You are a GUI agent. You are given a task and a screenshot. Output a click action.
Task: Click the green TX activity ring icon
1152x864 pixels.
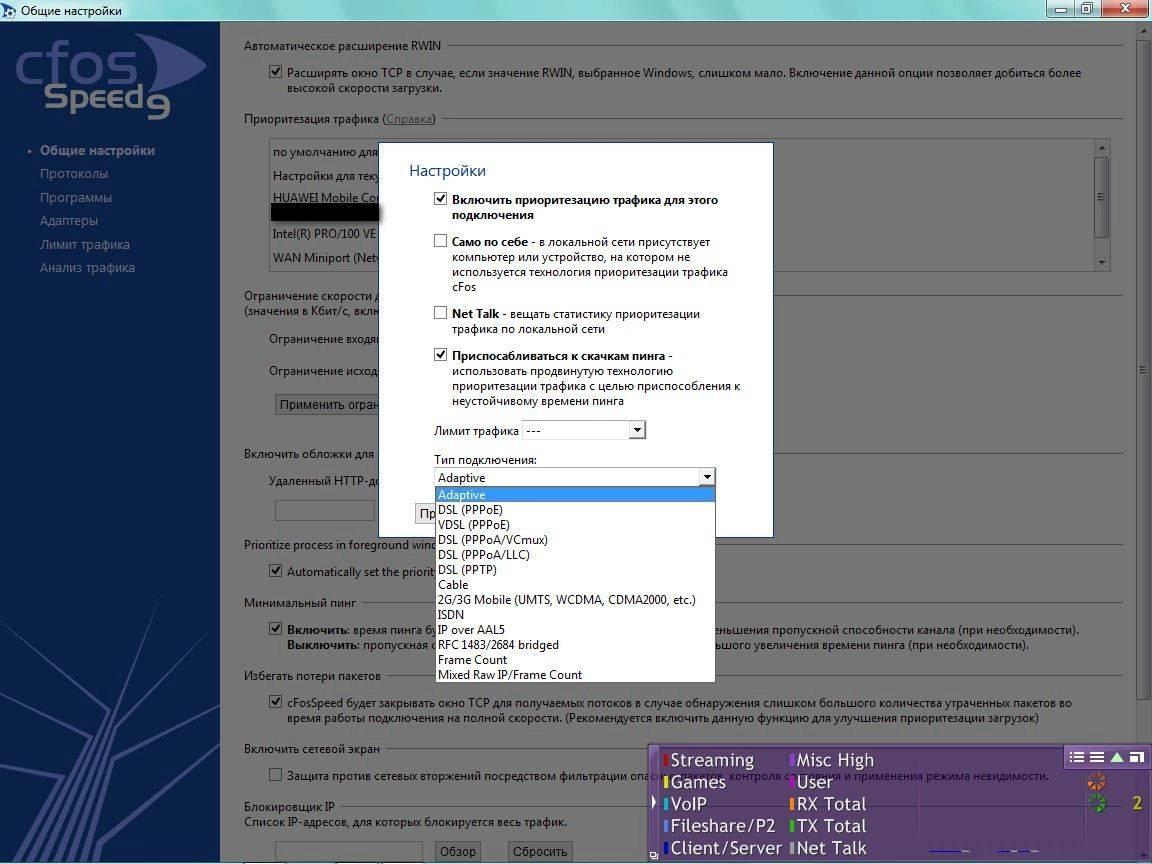[1097, 803]
